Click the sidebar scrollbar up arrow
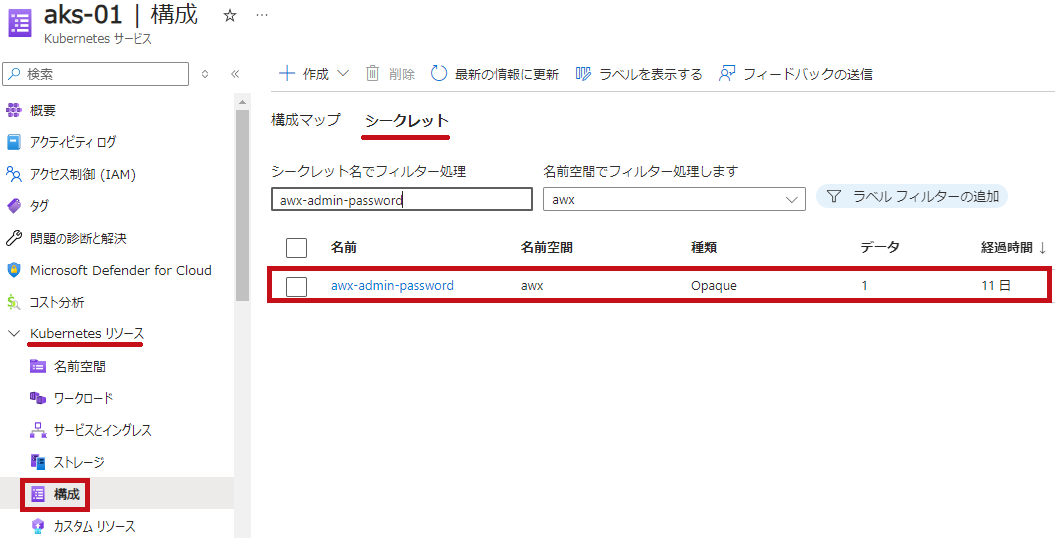This screenshot has width=1055, height=538. tap(242, 102)
